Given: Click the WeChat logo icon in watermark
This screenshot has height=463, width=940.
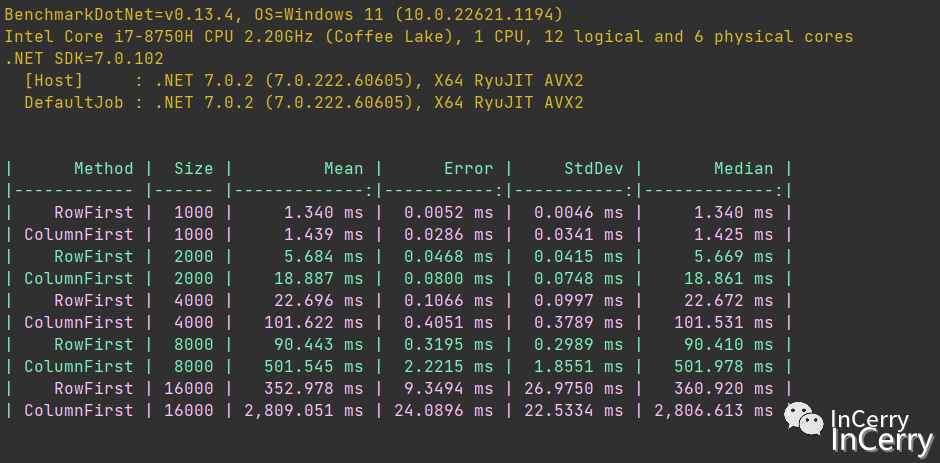Looking at the screenshot, I should pyautogui.click(x=804, y=418).
